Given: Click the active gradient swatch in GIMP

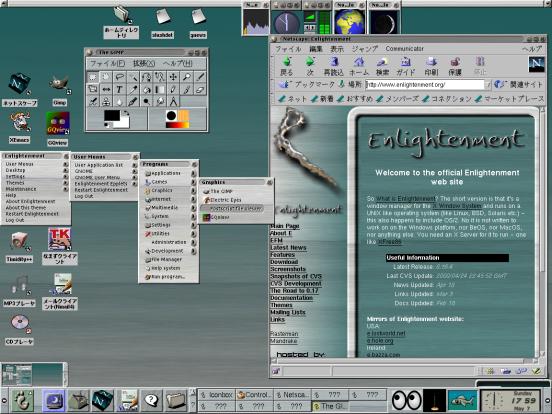Looking at the screenshot, I should [177, 125].
